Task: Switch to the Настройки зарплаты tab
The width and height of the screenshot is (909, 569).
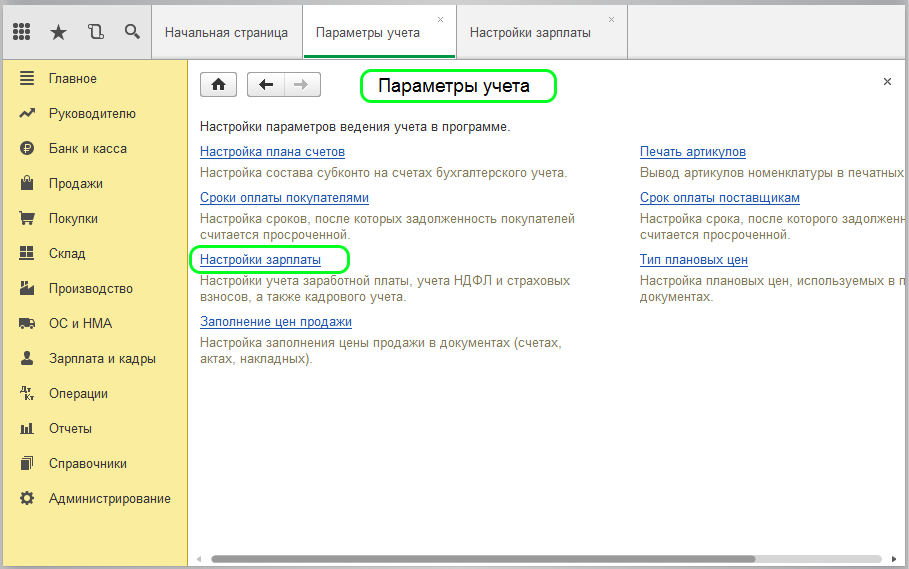Action: (x=530, y=32)
